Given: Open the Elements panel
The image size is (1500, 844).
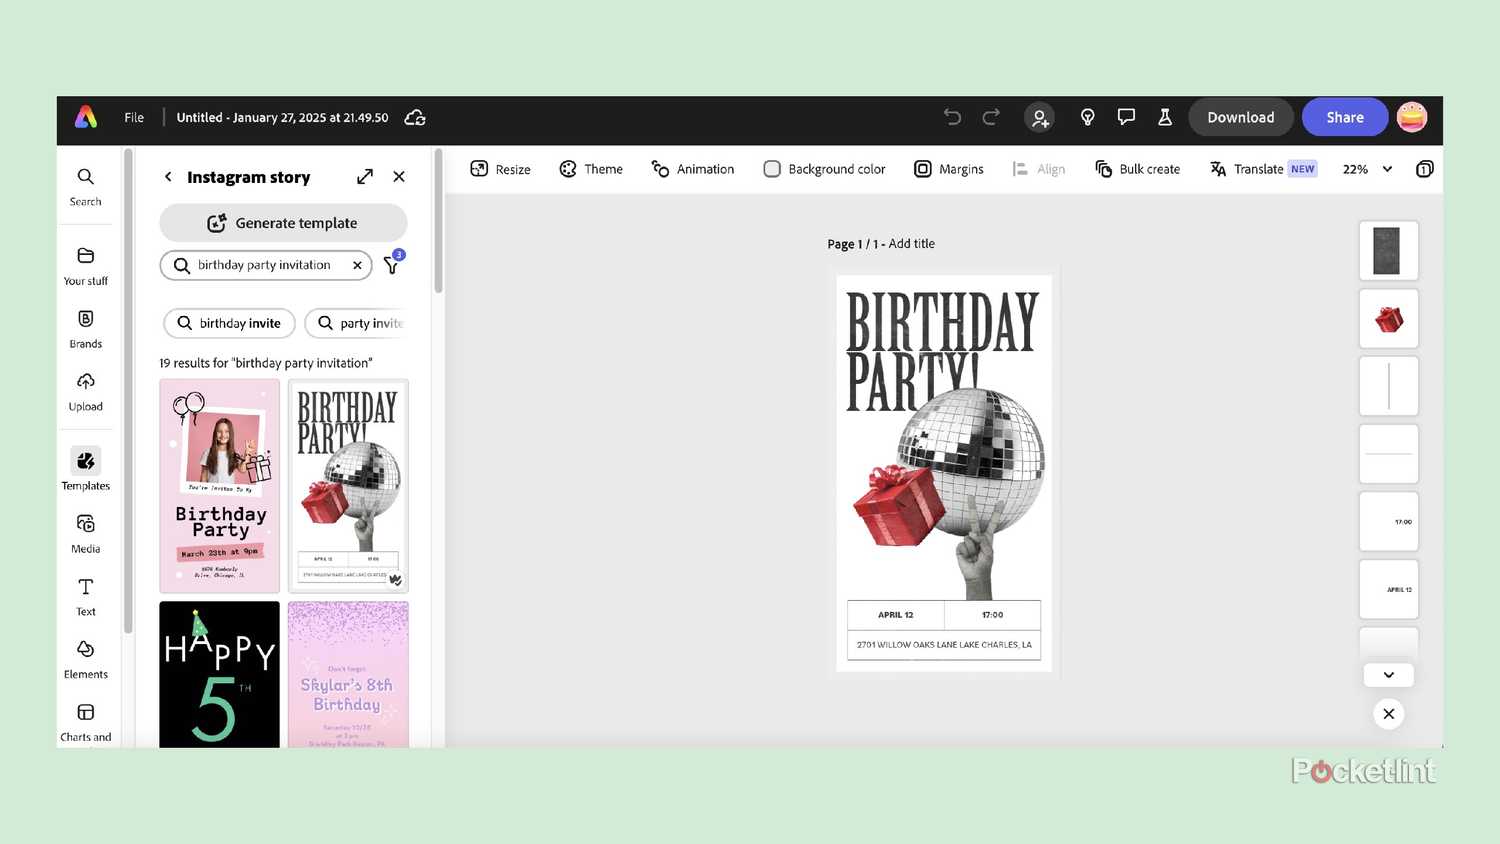Looking at the screenshot, I should [85, 658].
